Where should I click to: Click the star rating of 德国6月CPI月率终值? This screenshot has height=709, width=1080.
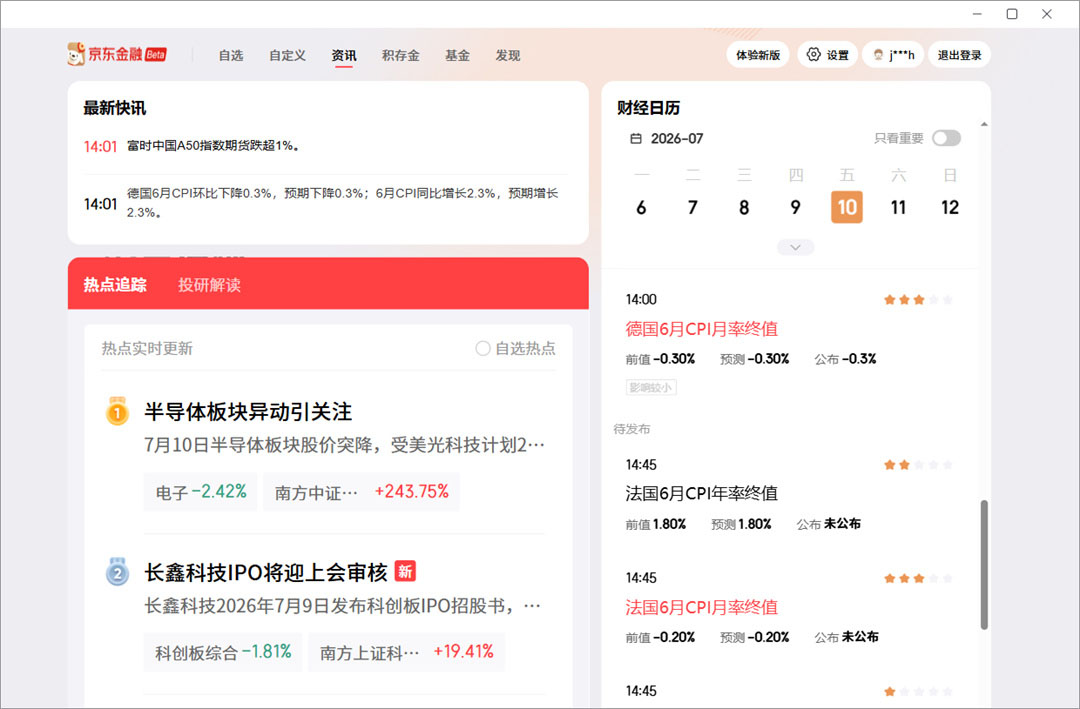click(x=918, y=300)
